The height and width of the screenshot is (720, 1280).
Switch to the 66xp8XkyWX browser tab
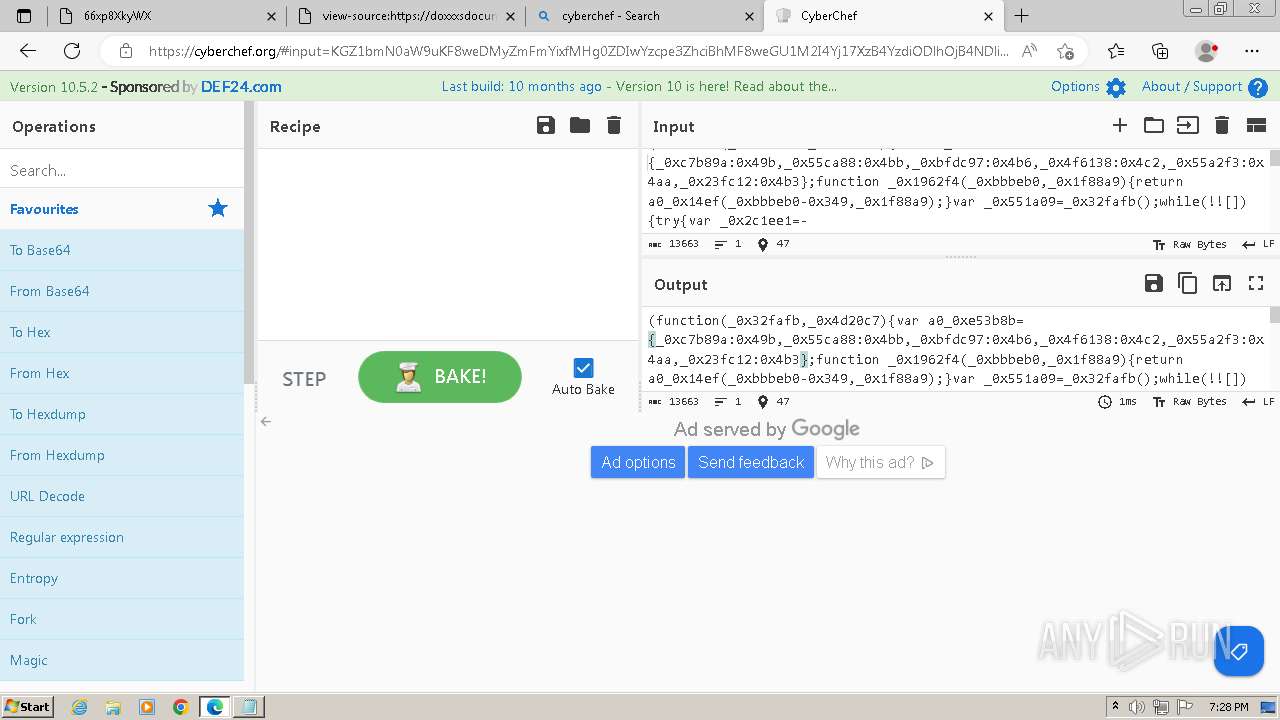[168, 16]
